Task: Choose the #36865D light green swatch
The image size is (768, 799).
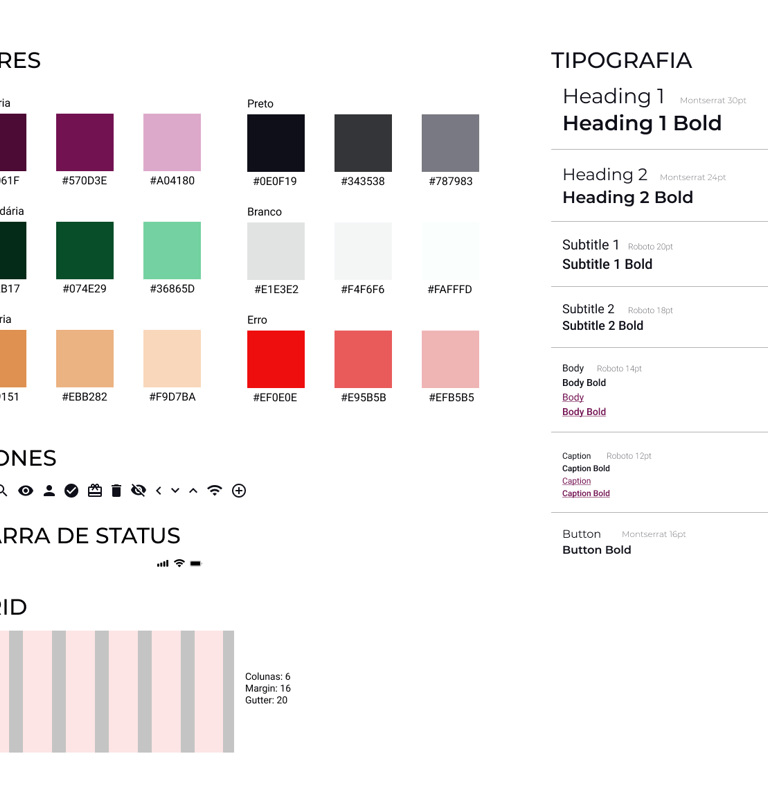Action: coord(172,250)
